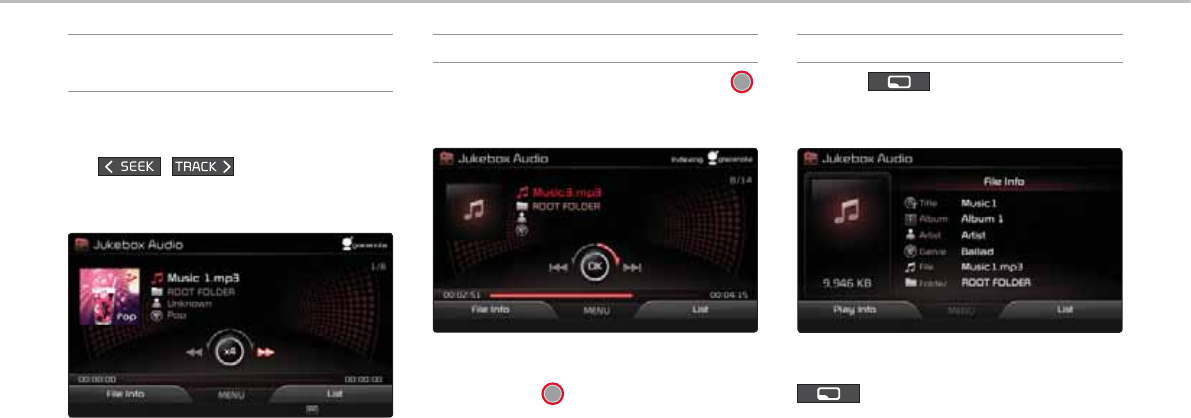1191x418 pixels.
Task: Tap MENU in the left screen
Action: pos(230,396)
